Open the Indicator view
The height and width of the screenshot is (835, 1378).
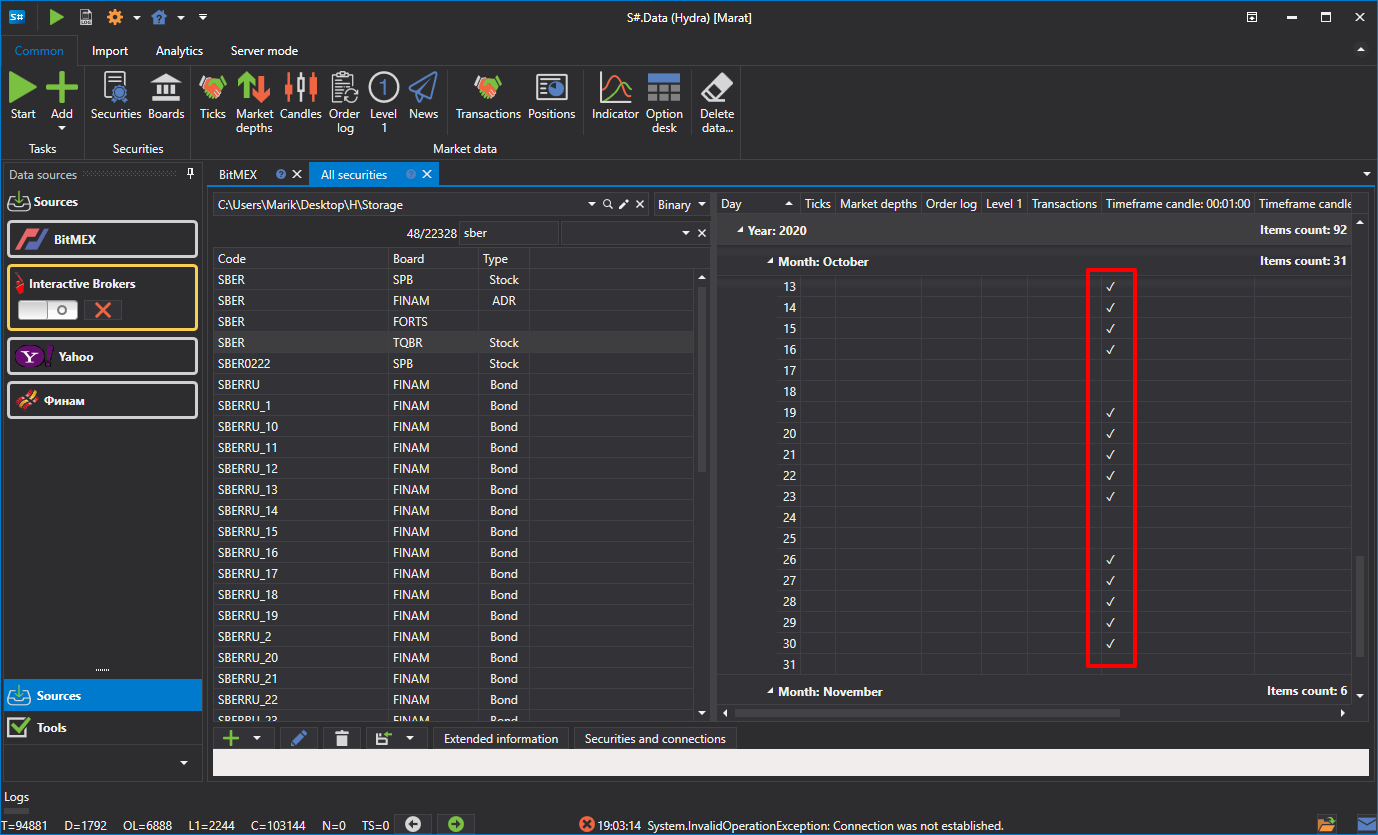(x=615, y=97)
